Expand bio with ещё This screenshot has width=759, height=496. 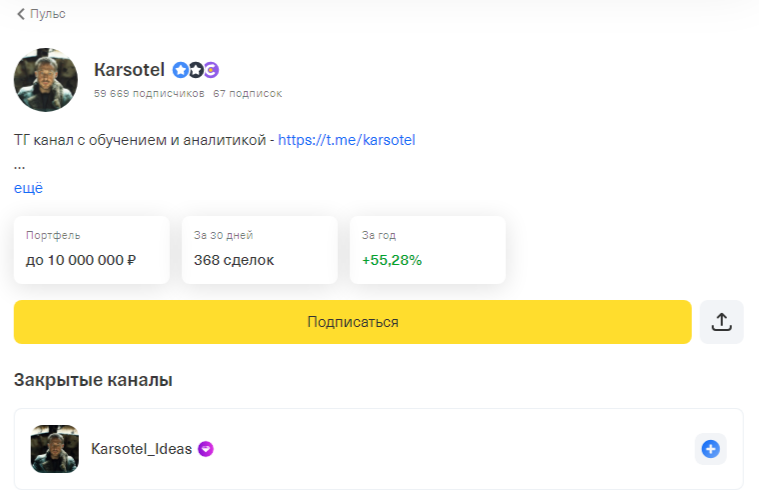pos(29,188)
